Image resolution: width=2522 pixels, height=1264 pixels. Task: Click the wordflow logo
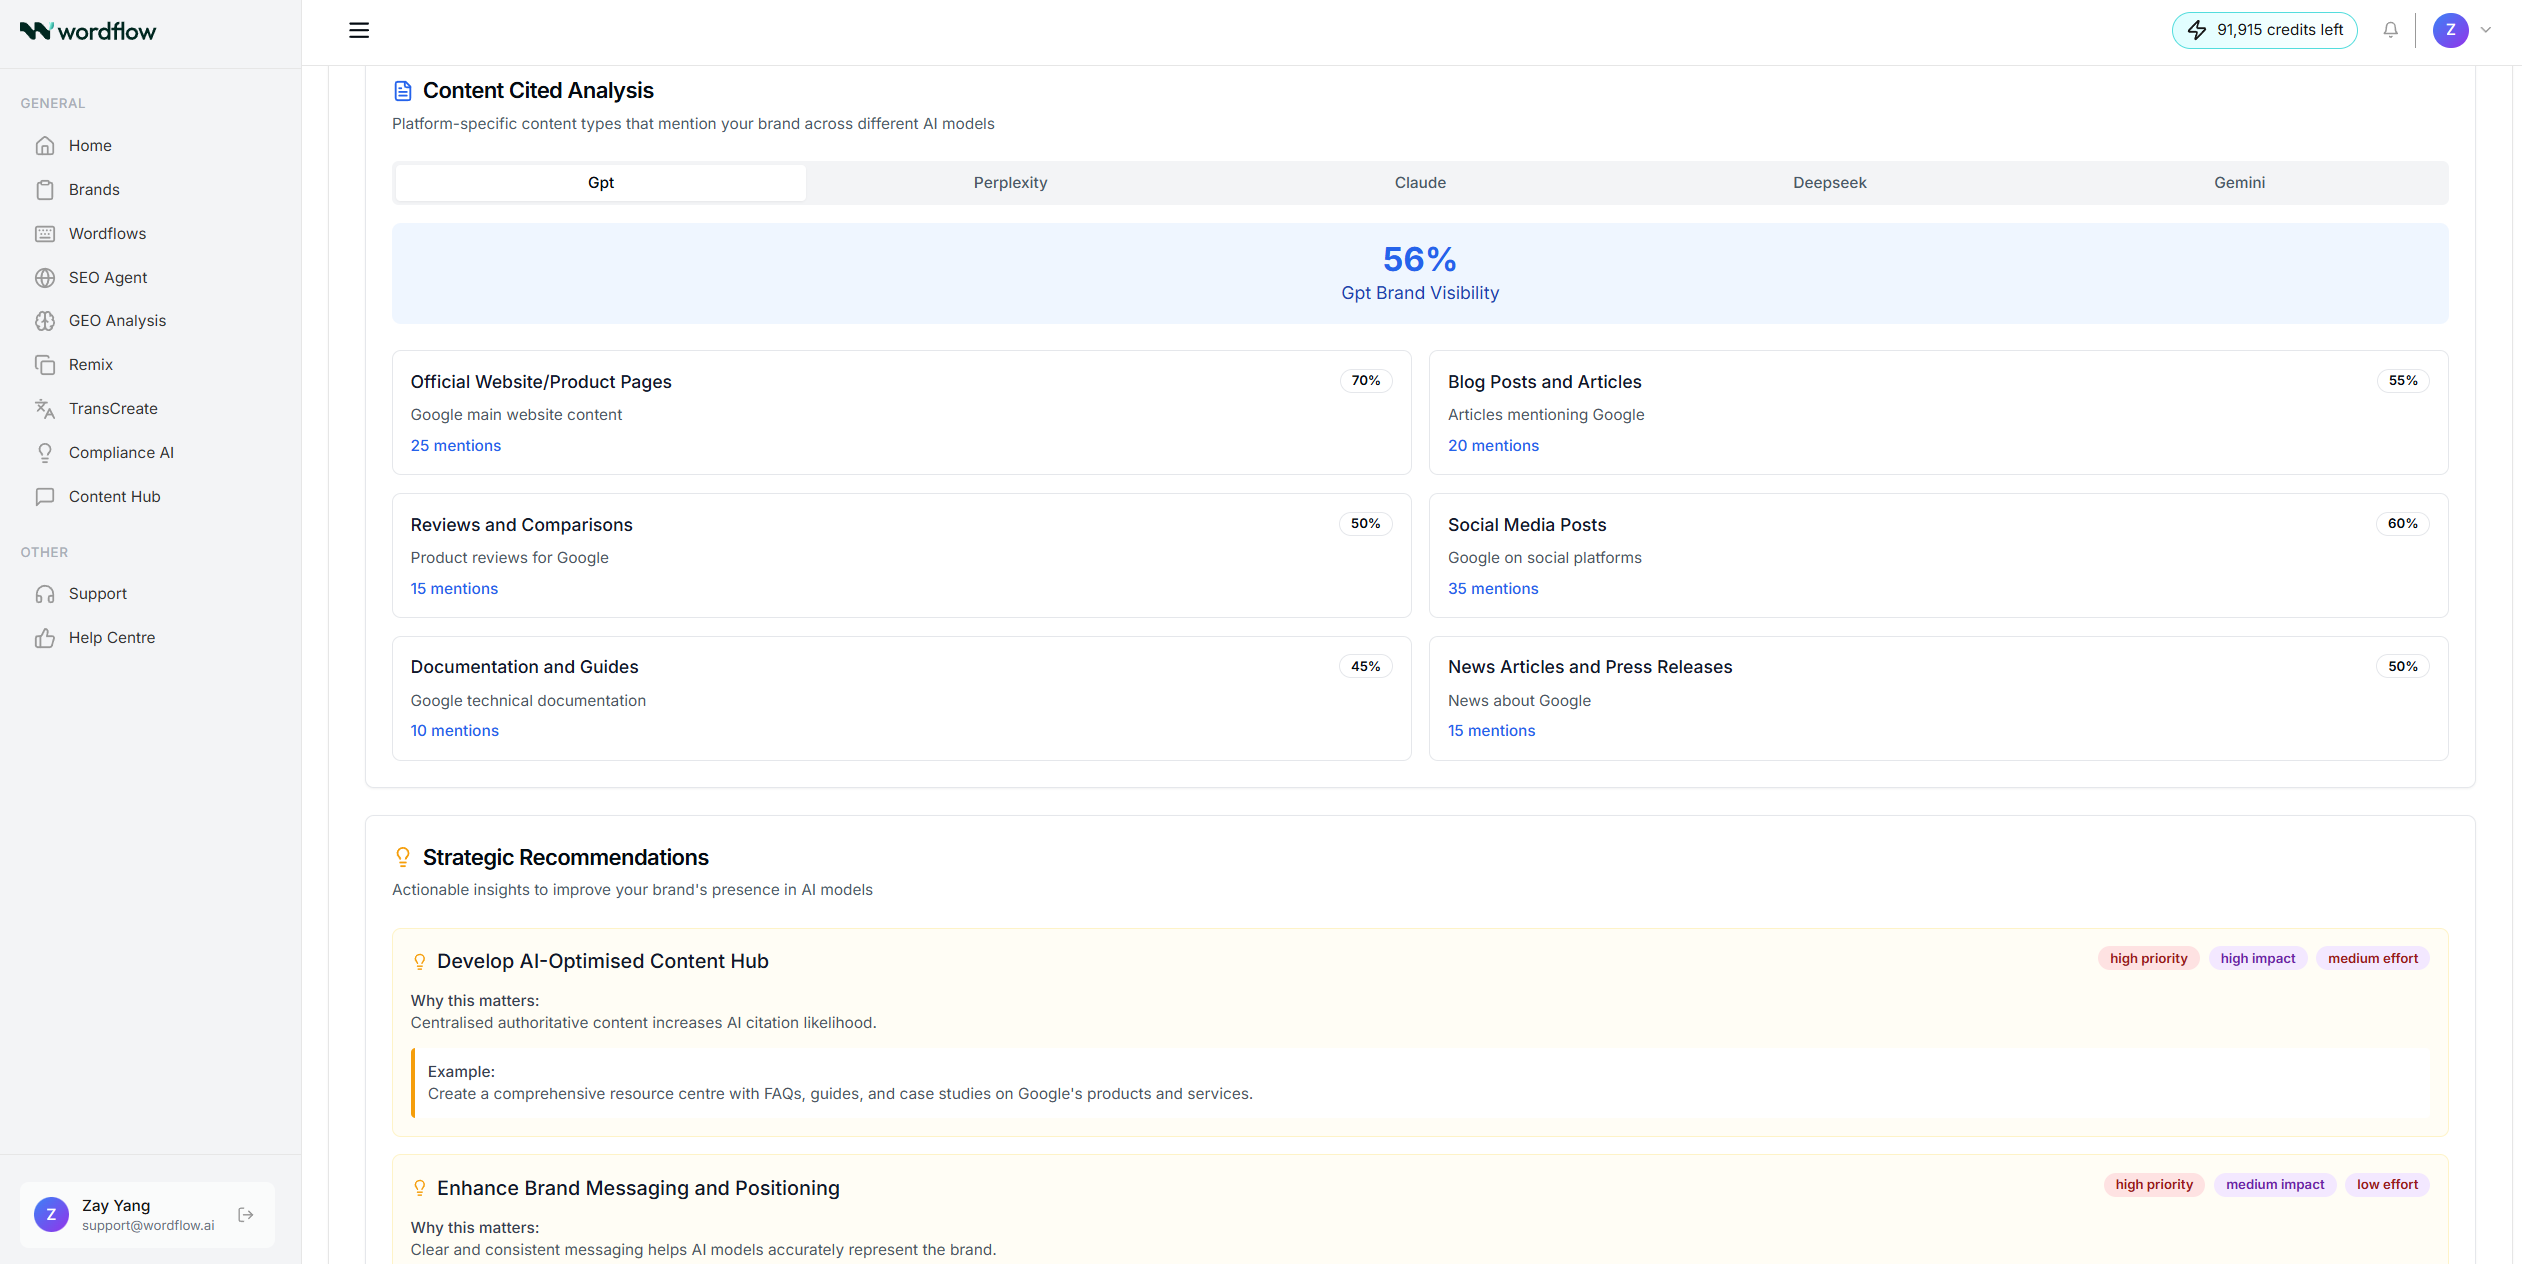88,31
